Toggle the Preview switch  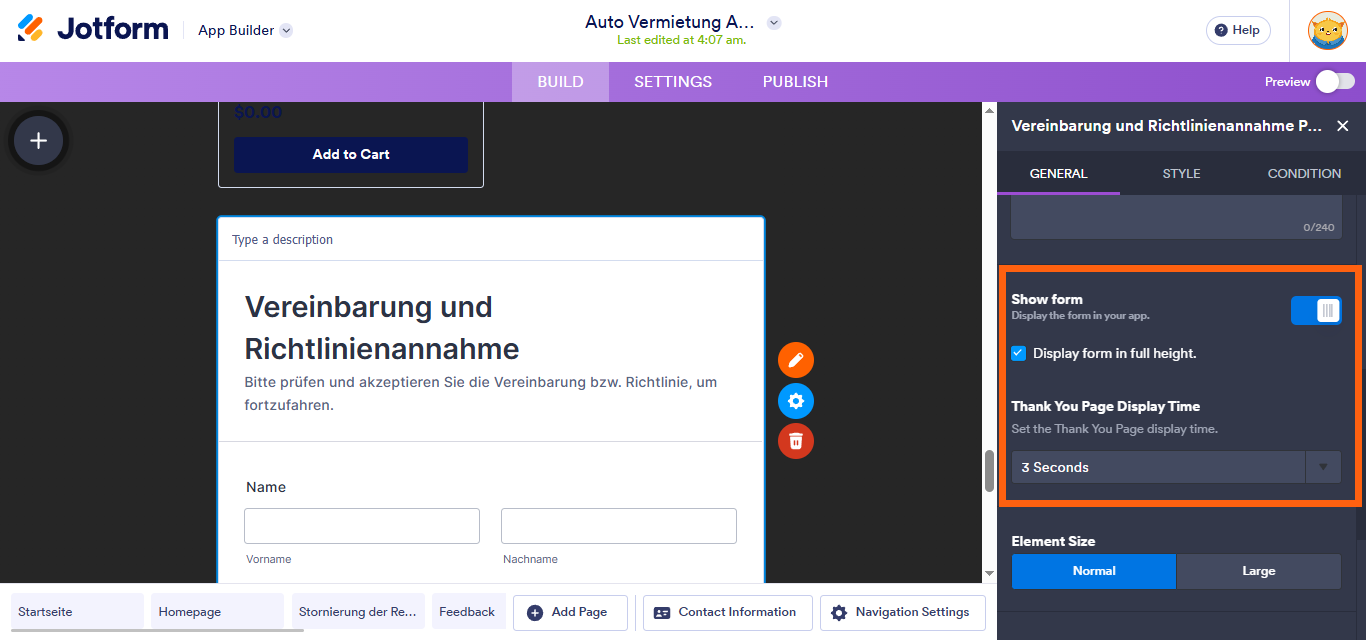click(1337, 81)
